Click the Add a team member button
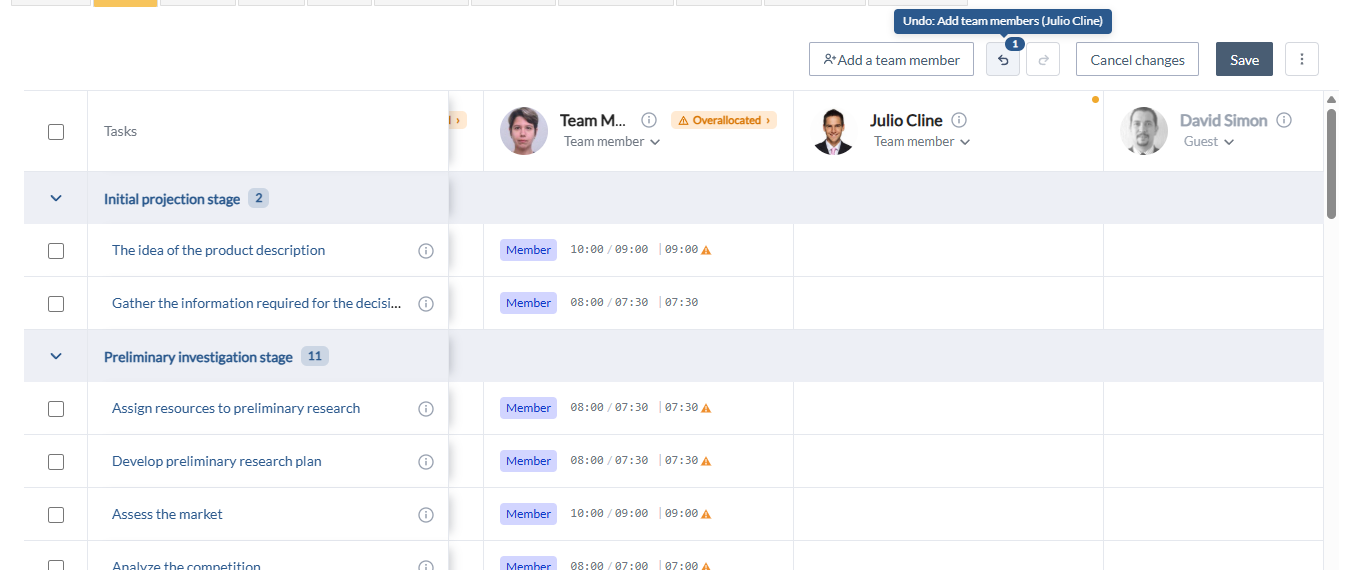 891,59
